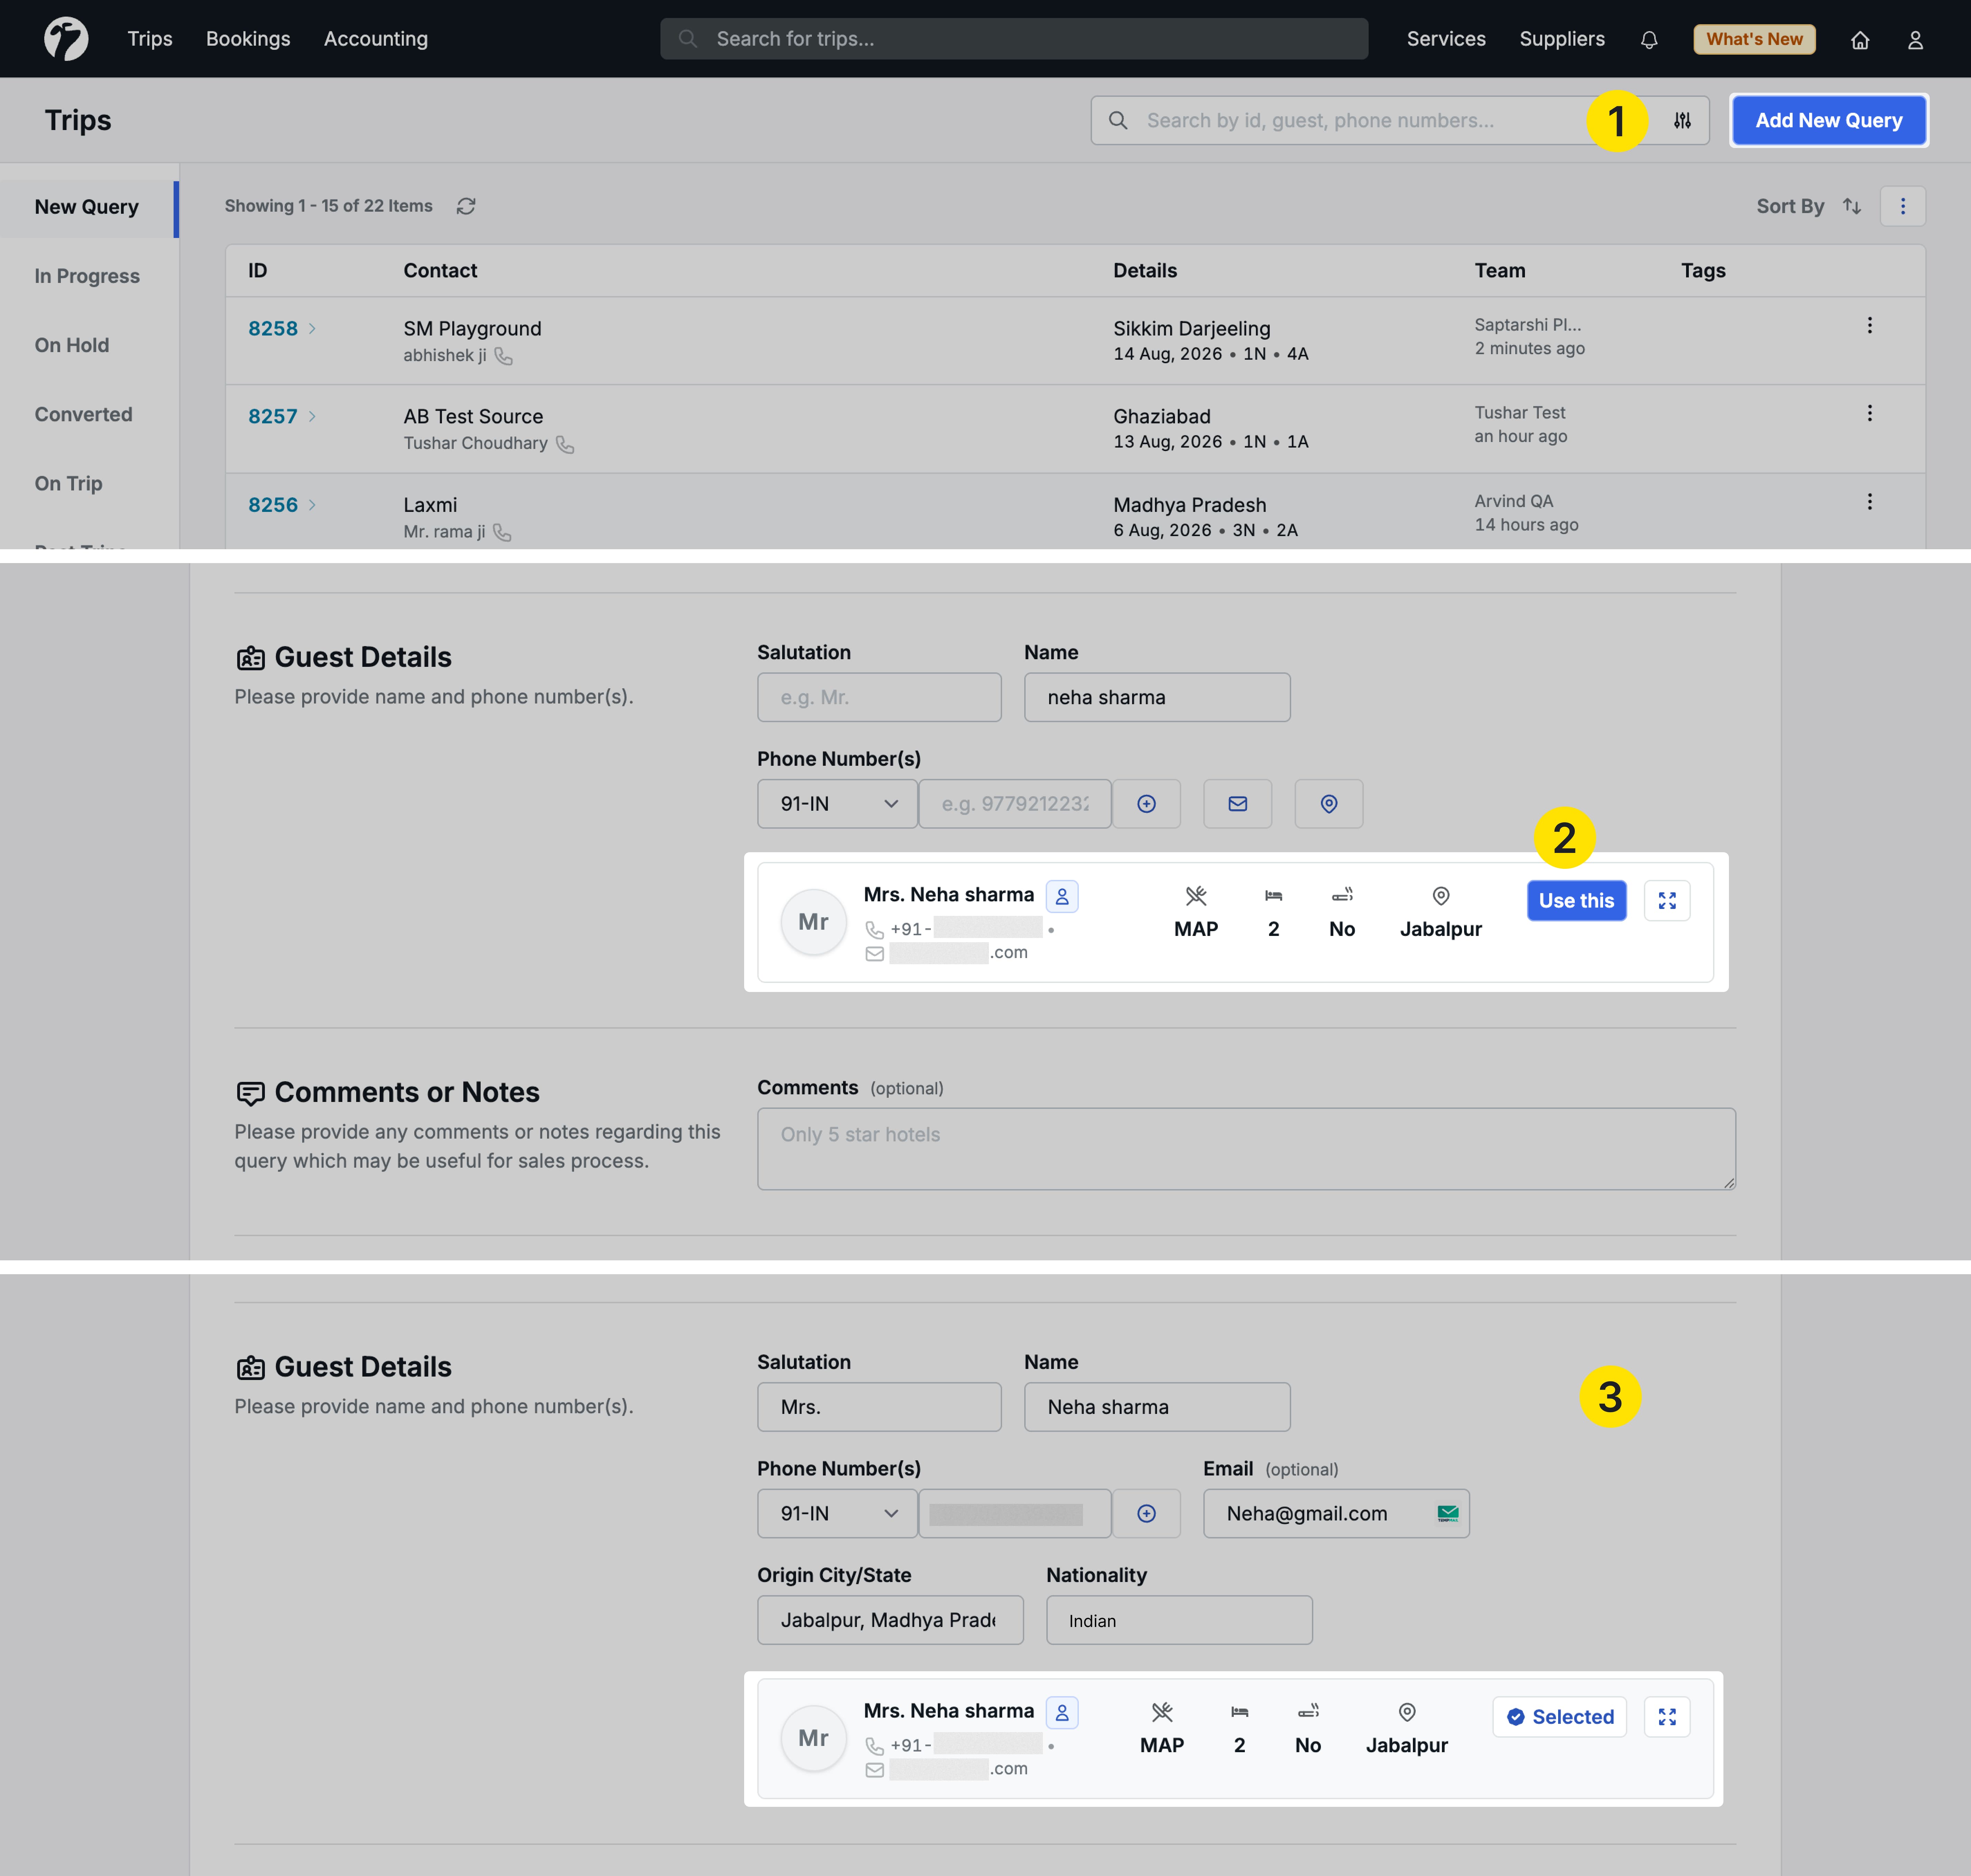Viewport: 1971px width, 1876px height.
Task: Select Converted sidebar tab
Action: point(83,414)
